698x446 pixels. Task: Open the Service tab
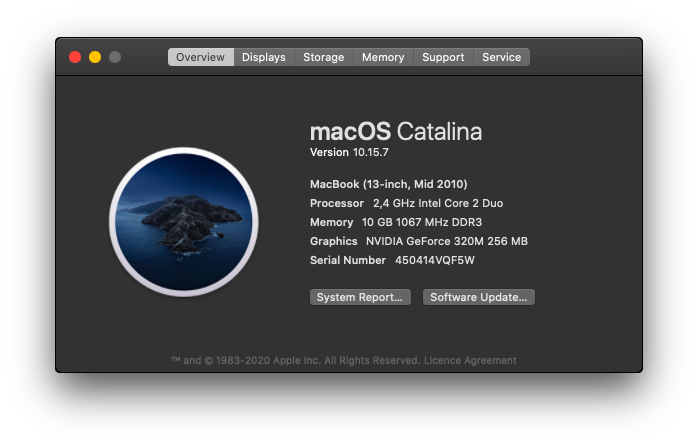tap(502, 57)
